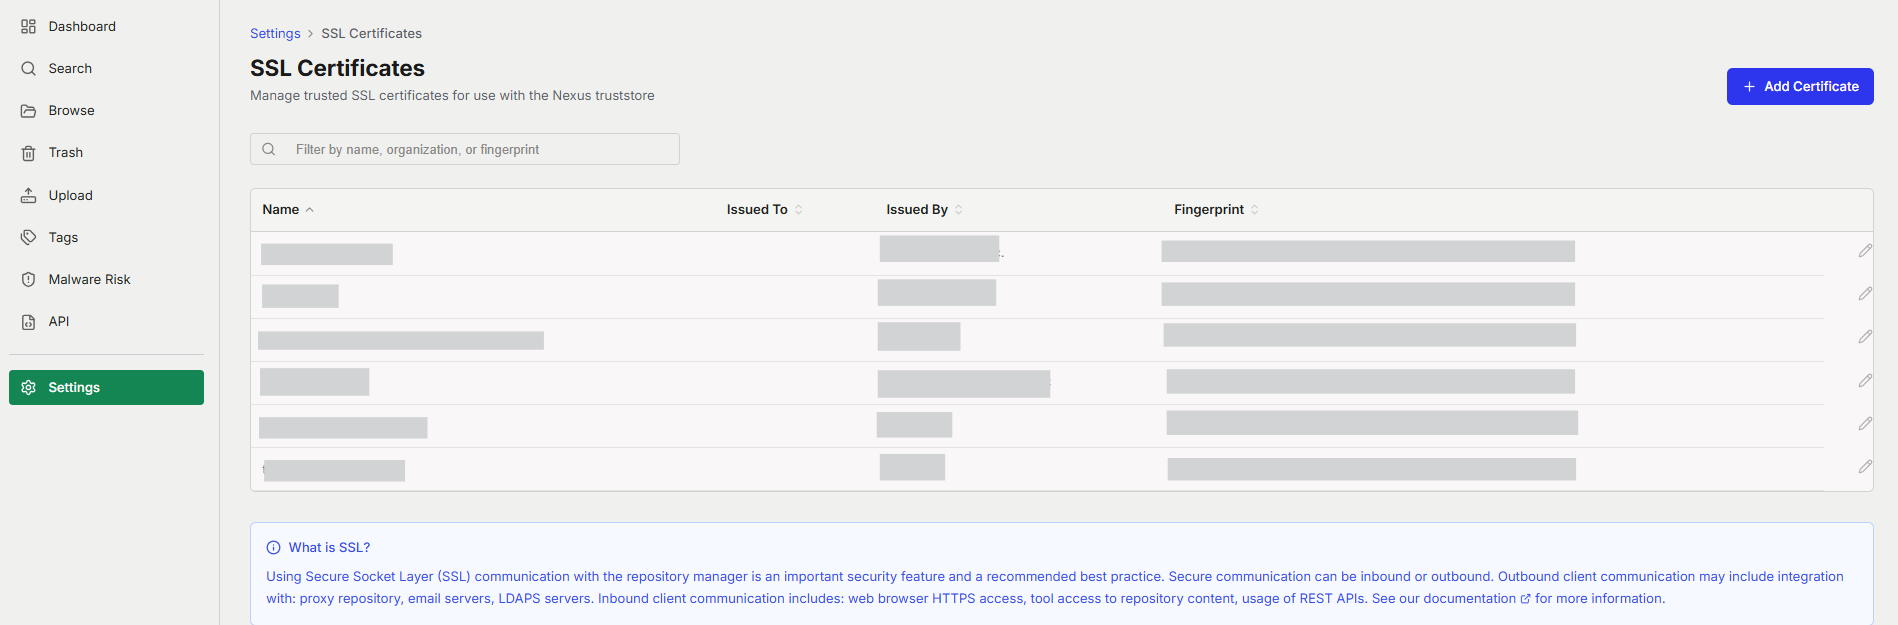
Task: Focus the certificate filter input field
Action: pos(465,149)
